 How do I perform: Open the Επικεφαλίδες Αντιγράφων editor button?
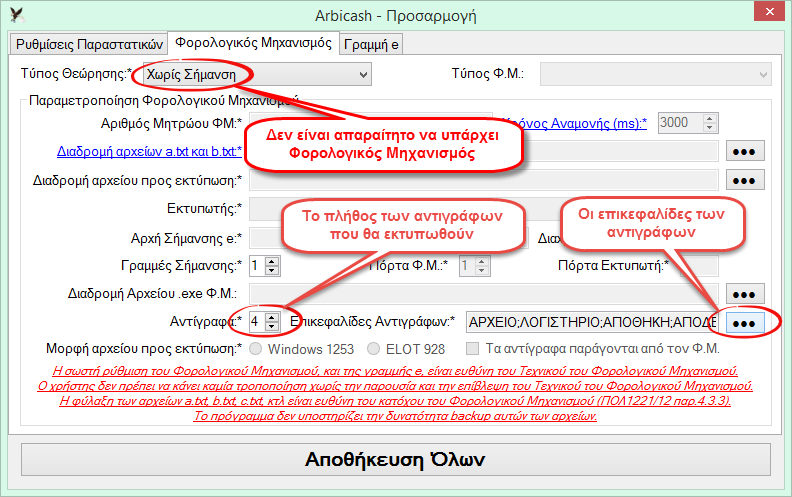point(745,323)
